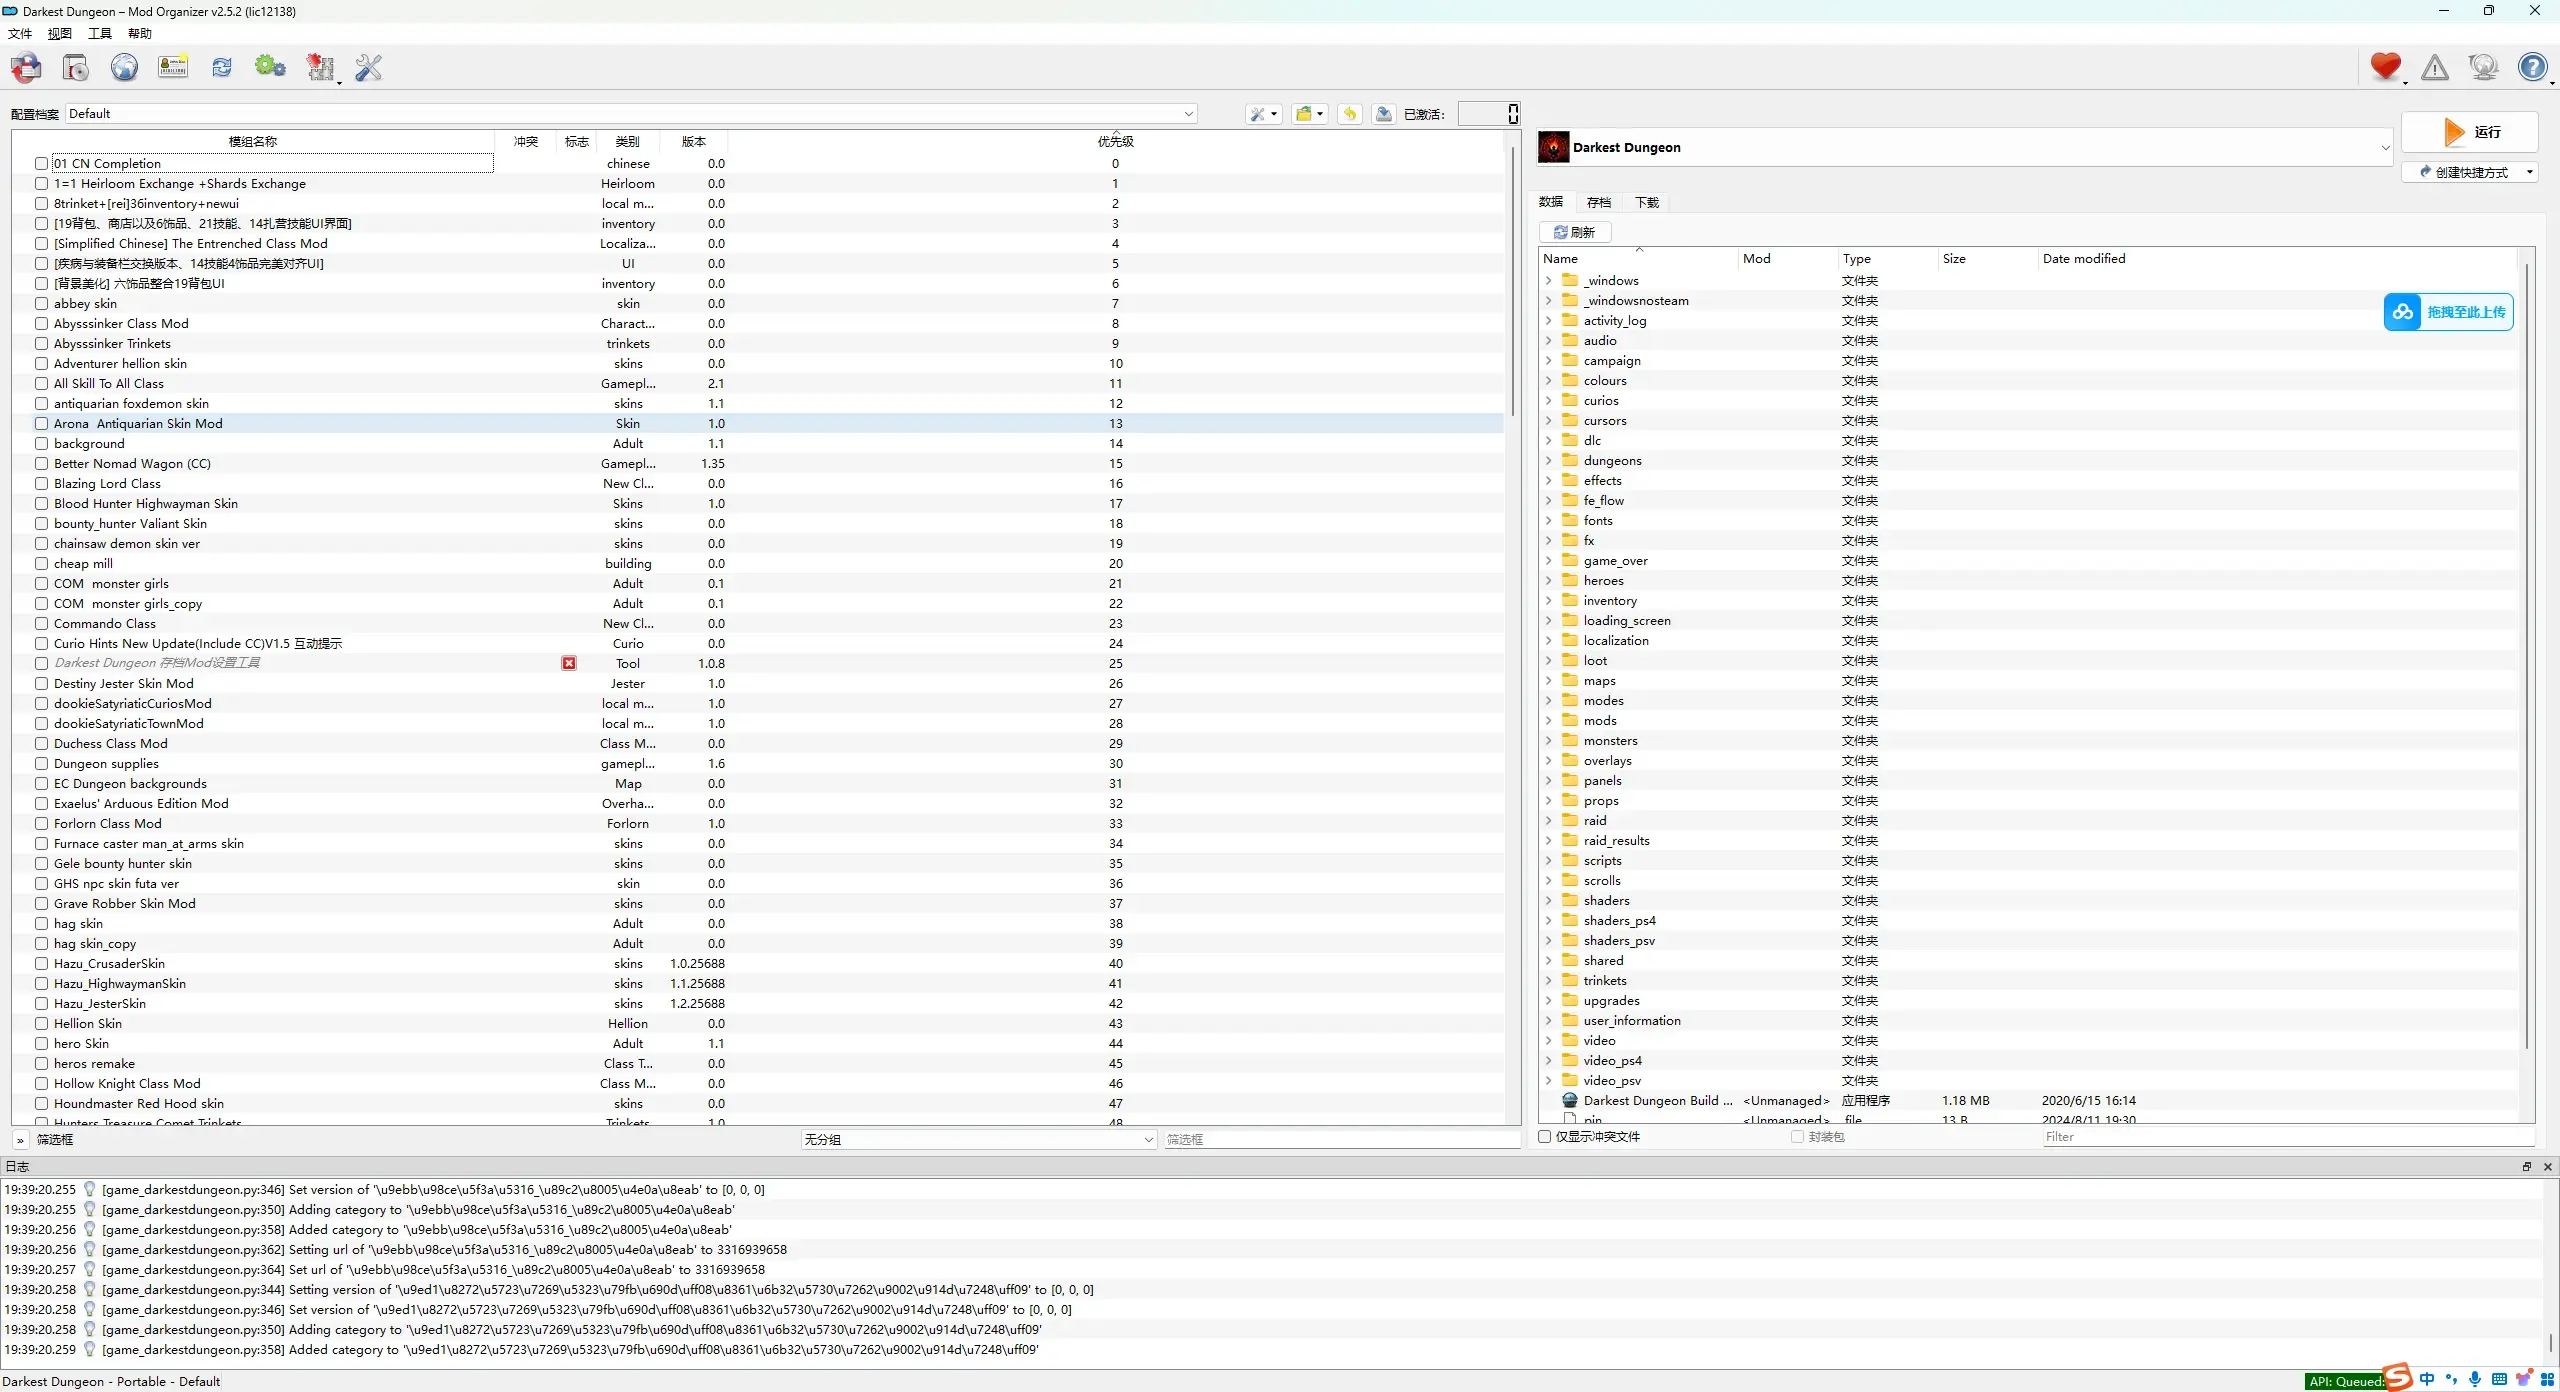Enable the Blazing Lord Class checkbox
The height and width of the screenshot is (1392, 2560).
click(x=42, y=483)
